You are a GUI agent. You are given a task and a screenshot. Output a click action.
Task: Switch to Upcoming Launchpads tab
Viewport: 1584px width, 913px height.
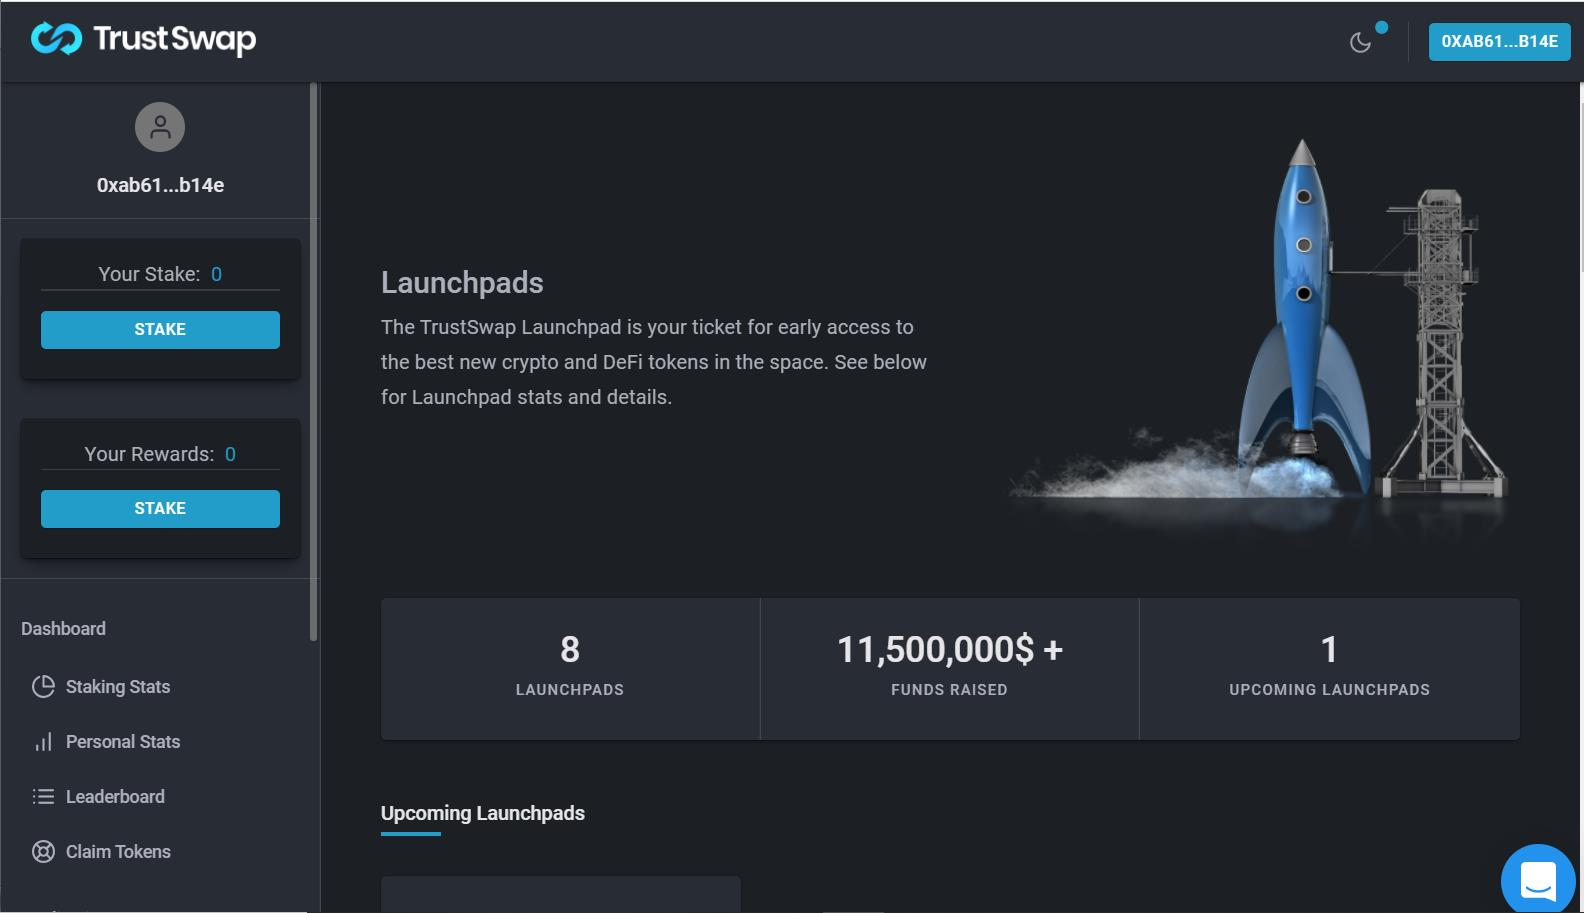482,813
